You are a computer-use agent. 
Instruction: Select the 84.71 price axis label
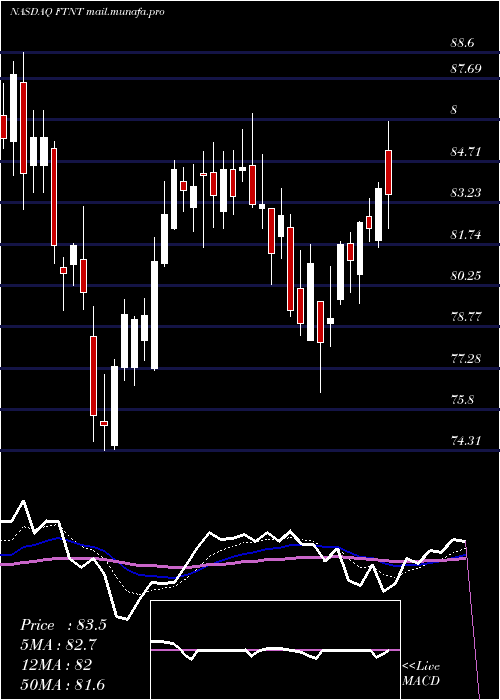pos(466,152)
